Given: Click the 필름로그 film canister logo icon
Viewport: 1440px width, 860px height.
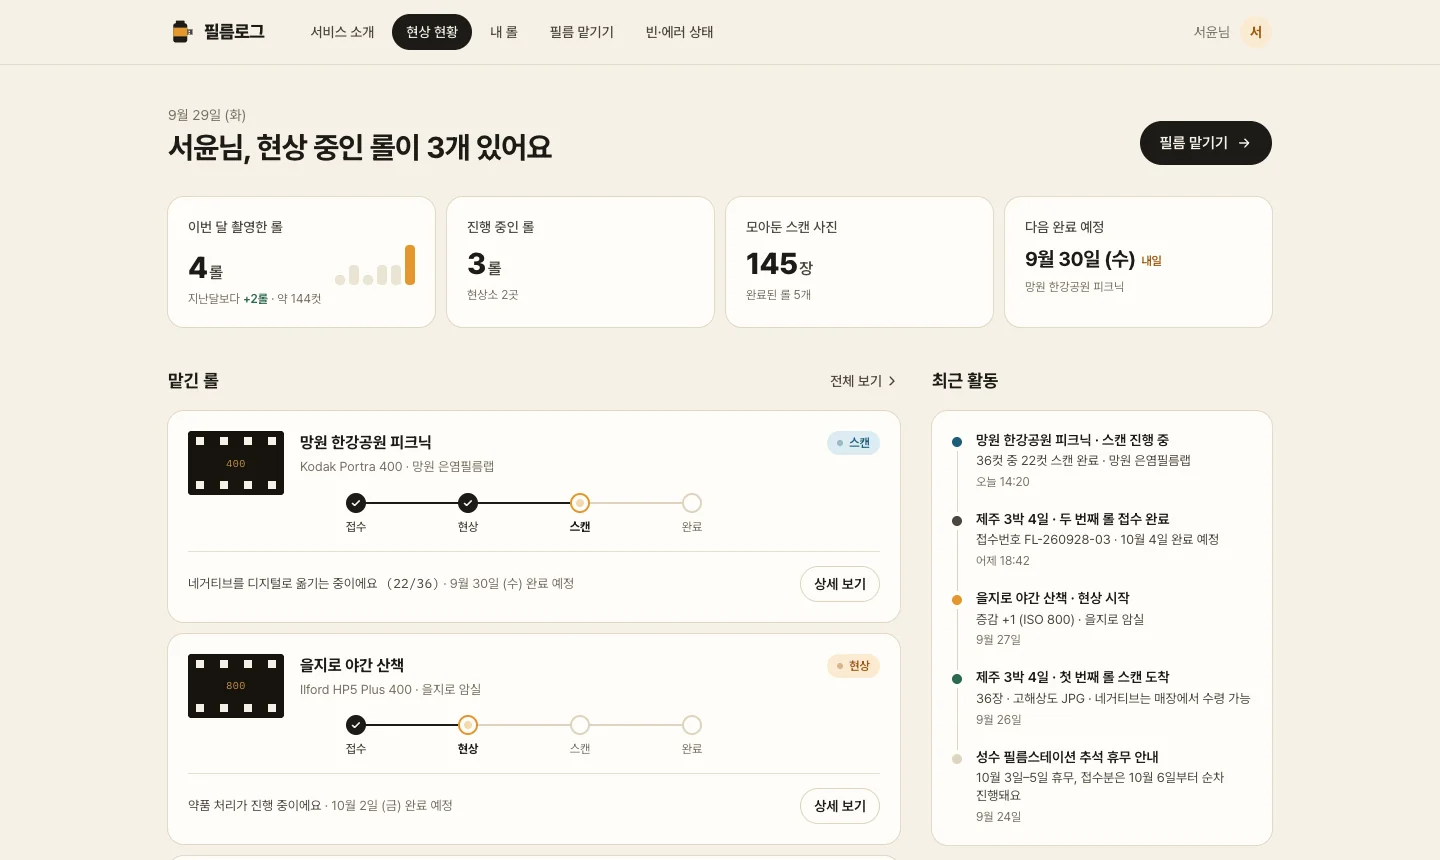Looking at the screenshot, I should click(x=181, y=32).
